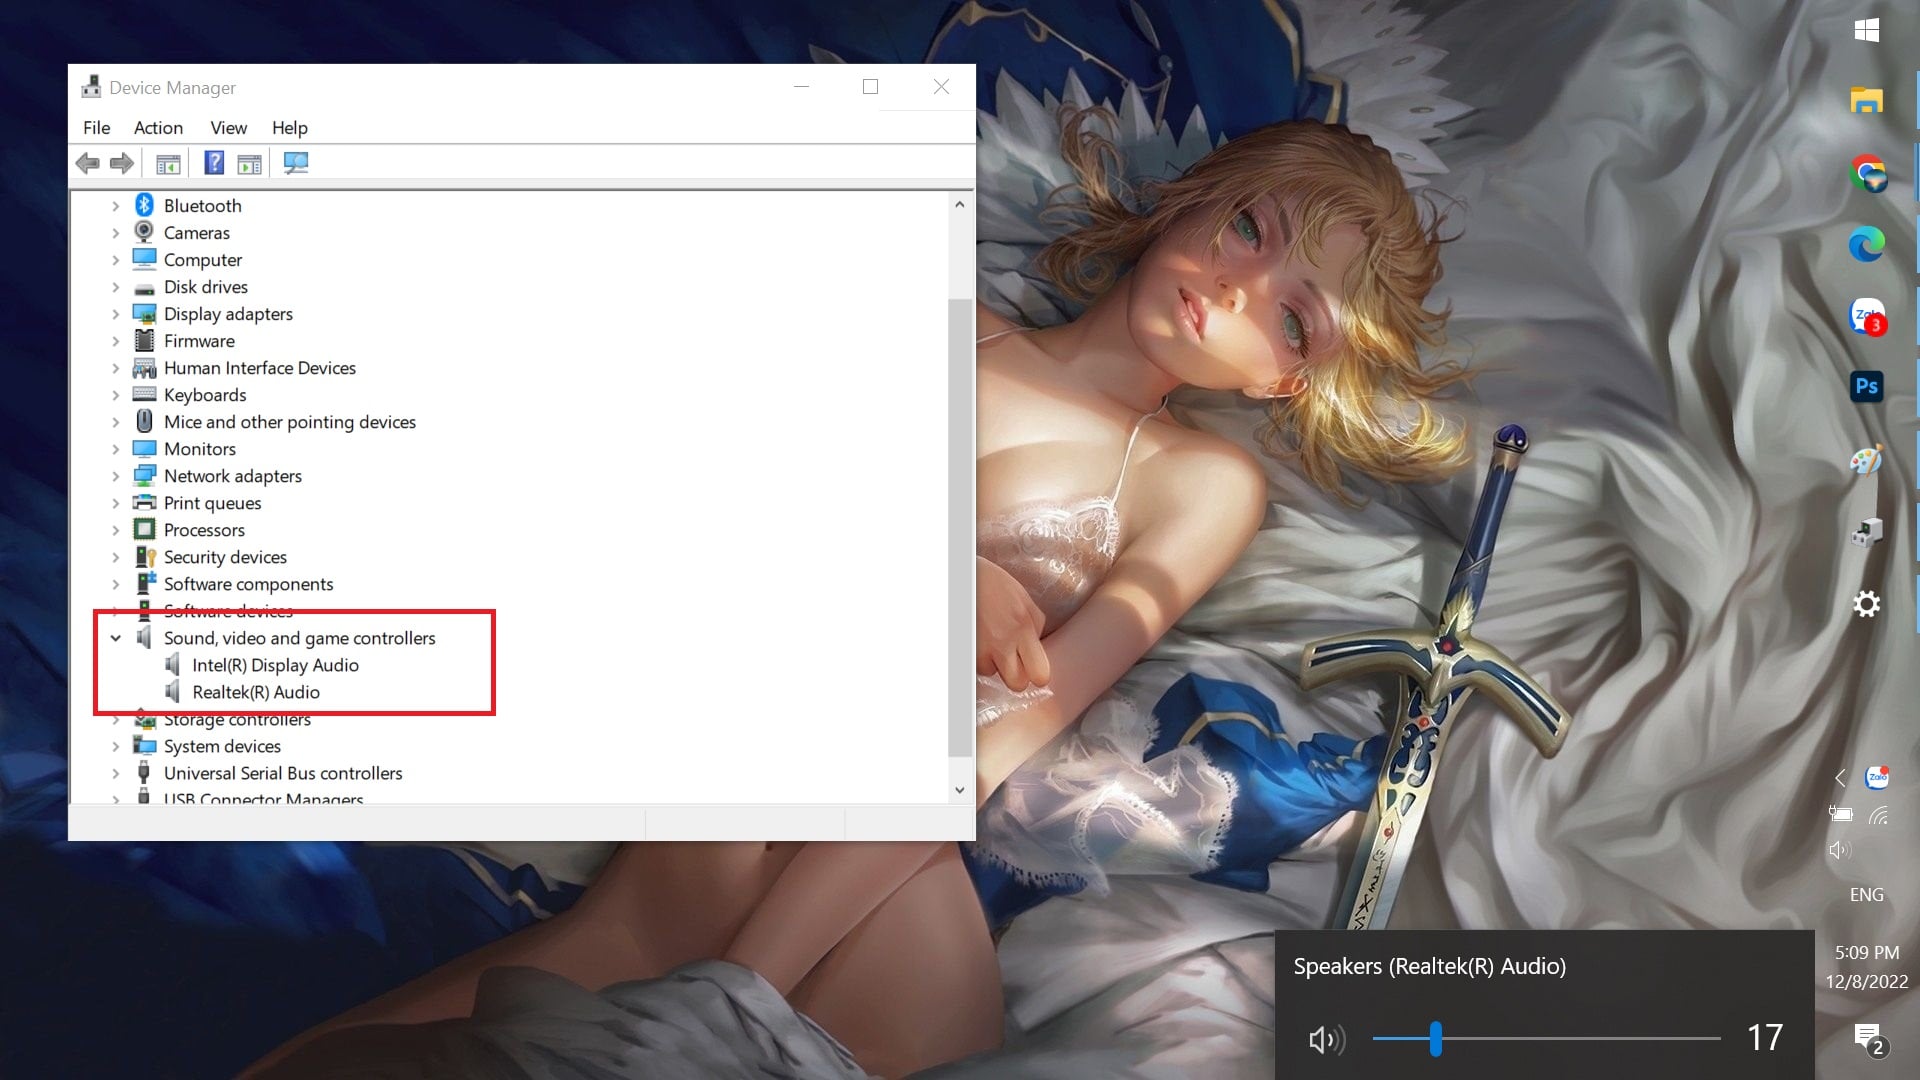Viewport: 1920px width, 1080px height.
Task: Open the blue question mark Help toolbar icon
Action: click(214, 162)
